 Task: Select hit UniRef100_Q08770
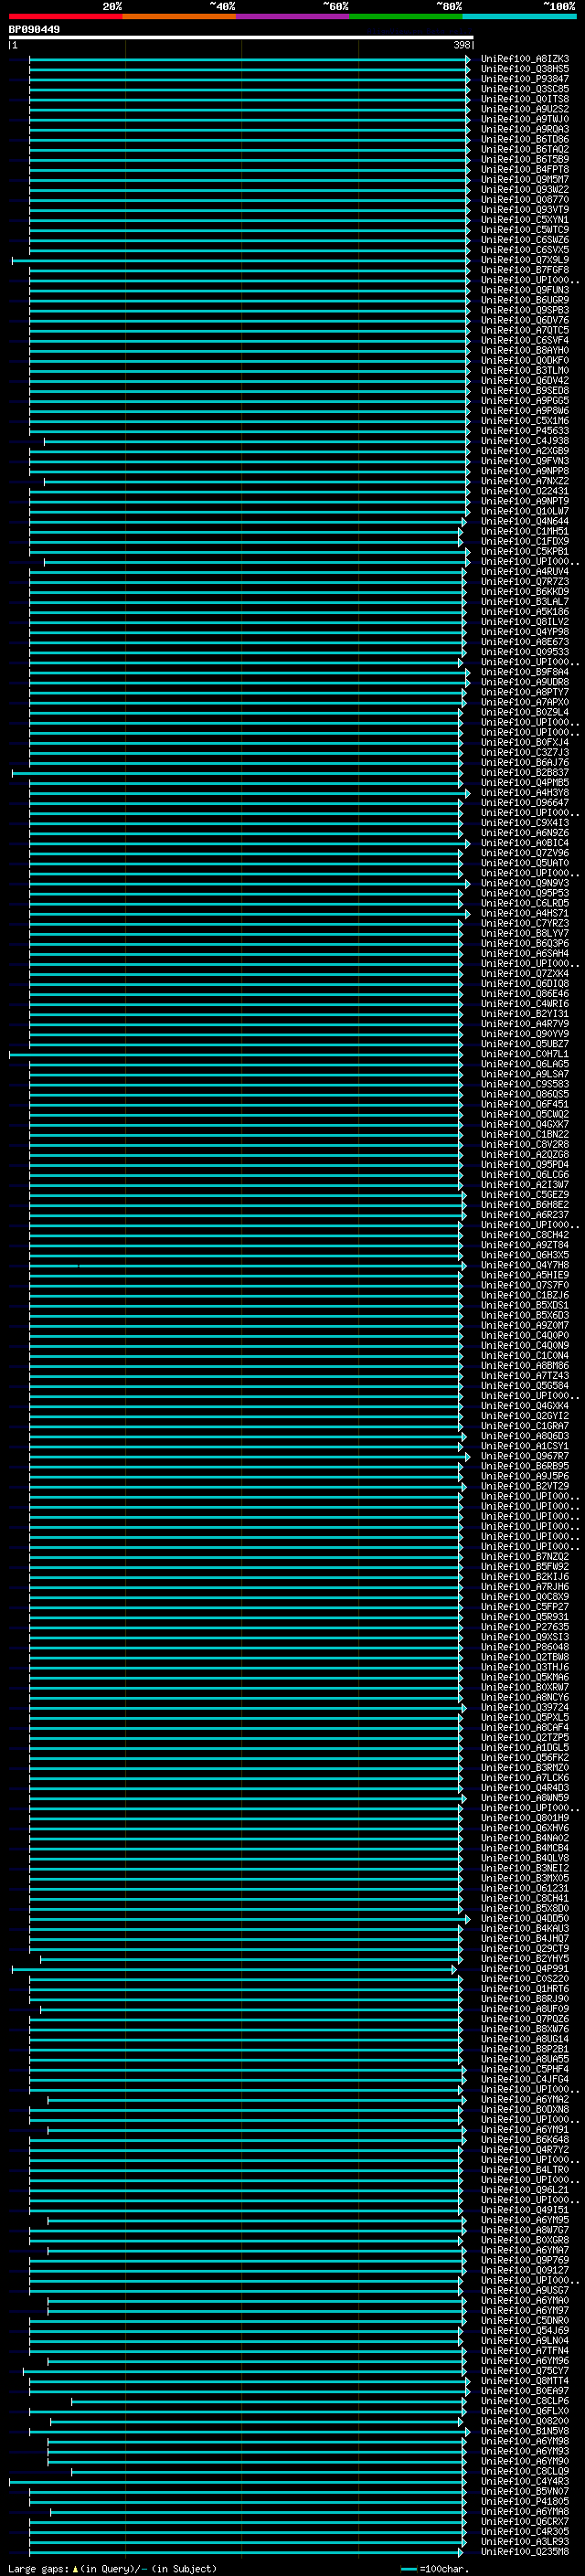[525, 200]
